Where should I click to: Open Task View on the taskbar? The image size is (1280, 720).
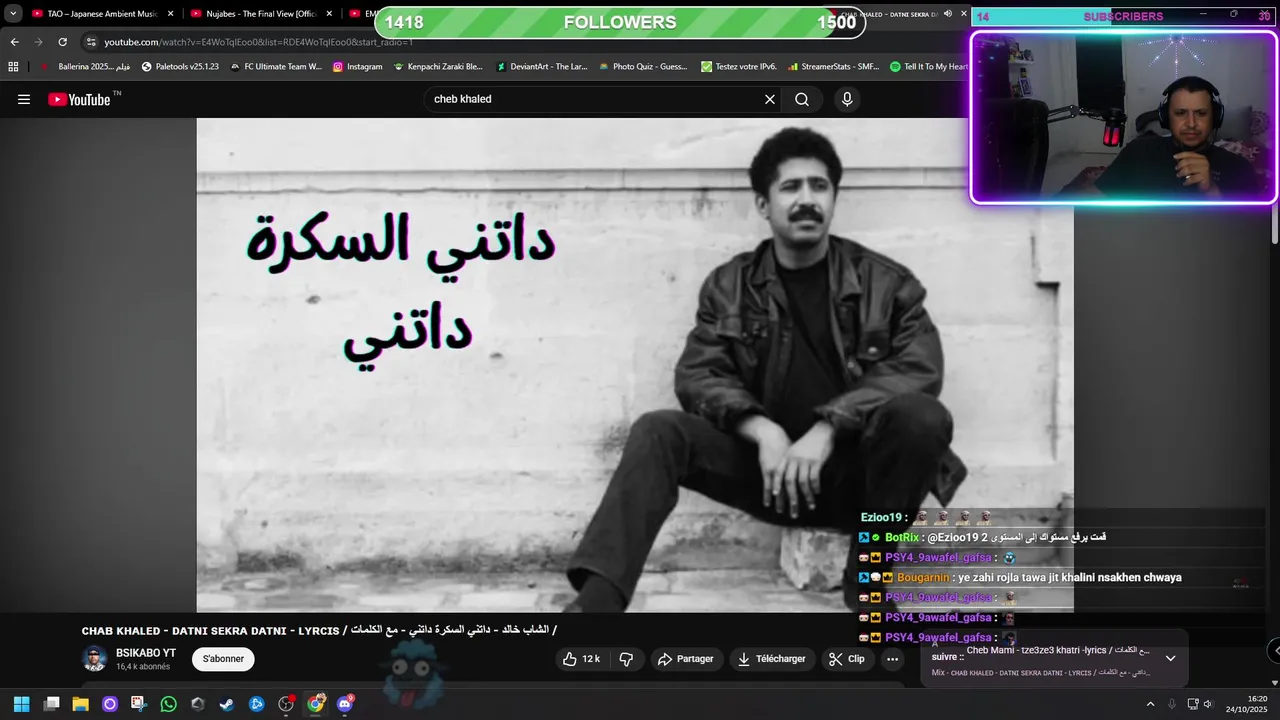[x=51, y=704]
